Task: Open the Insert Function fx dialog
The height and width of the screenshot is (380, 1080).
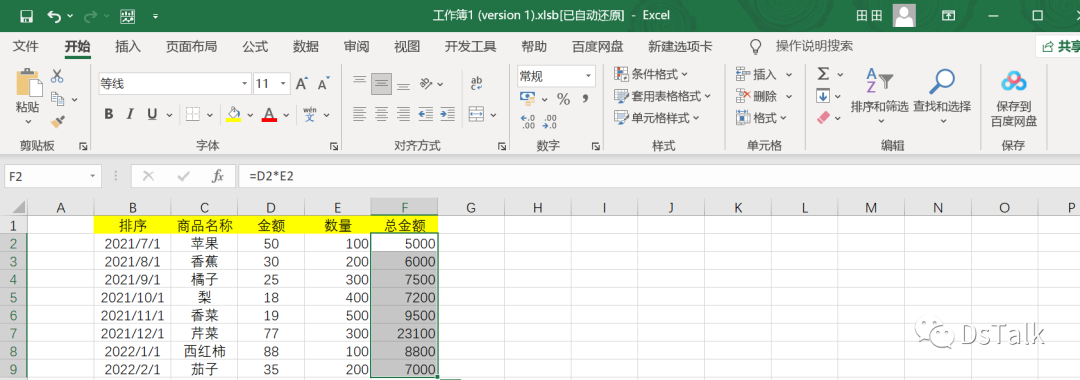Action: click(x=218, y=176)
